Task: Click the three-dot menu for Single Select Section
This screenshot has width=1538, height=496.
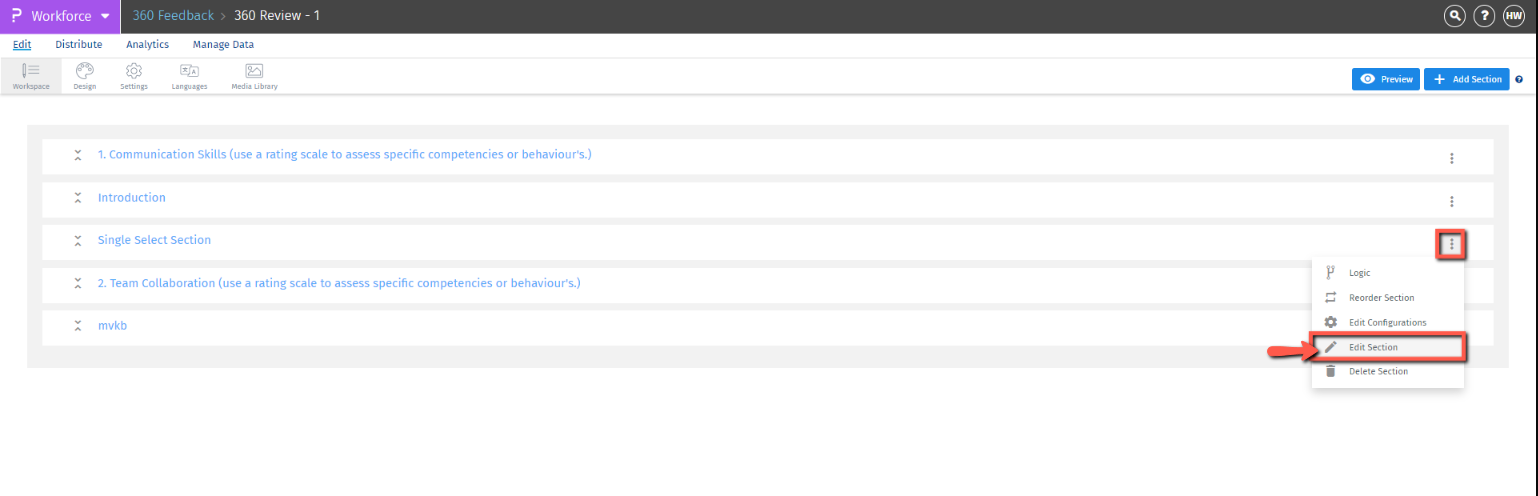Action: click(1451, 244)
